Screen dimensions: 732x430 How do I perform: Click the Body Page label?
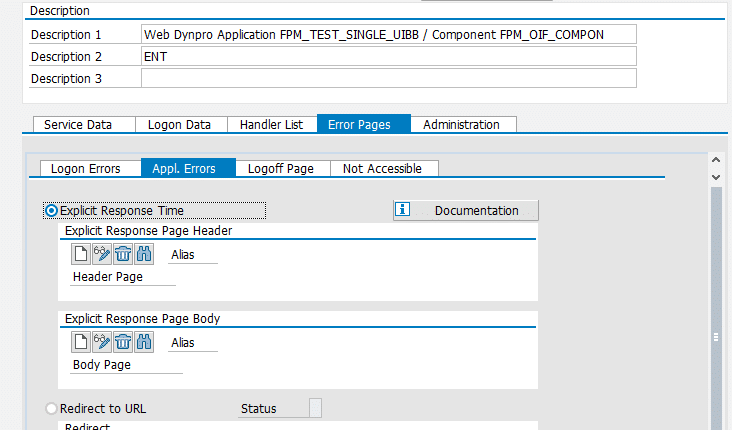(102, 365)
